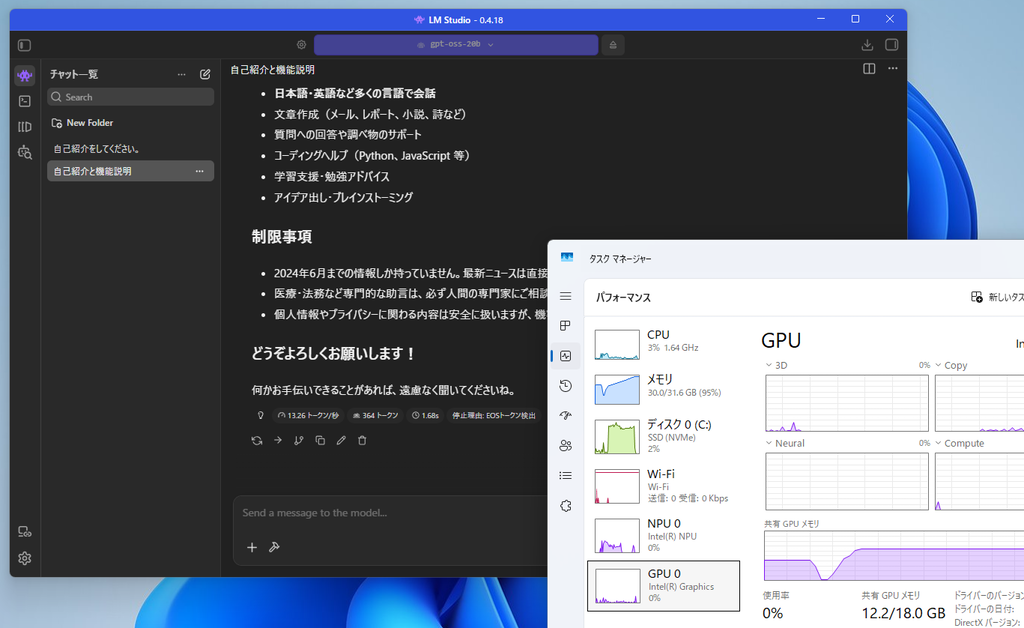
Task: Open the New Folder item
Action: pos(82,123)
